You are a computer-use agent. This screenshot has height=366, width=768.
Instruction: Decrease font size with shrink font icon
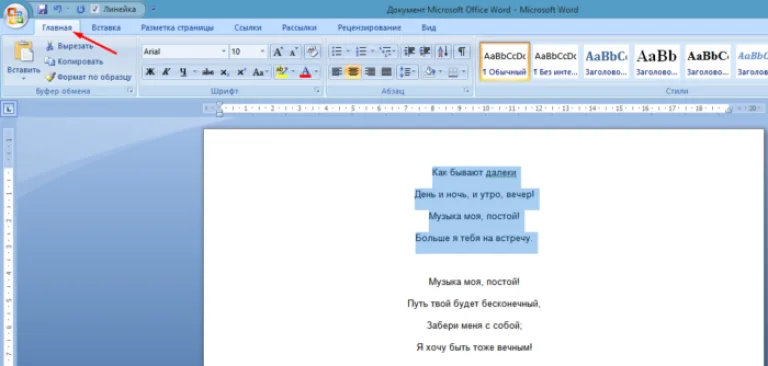293,51
